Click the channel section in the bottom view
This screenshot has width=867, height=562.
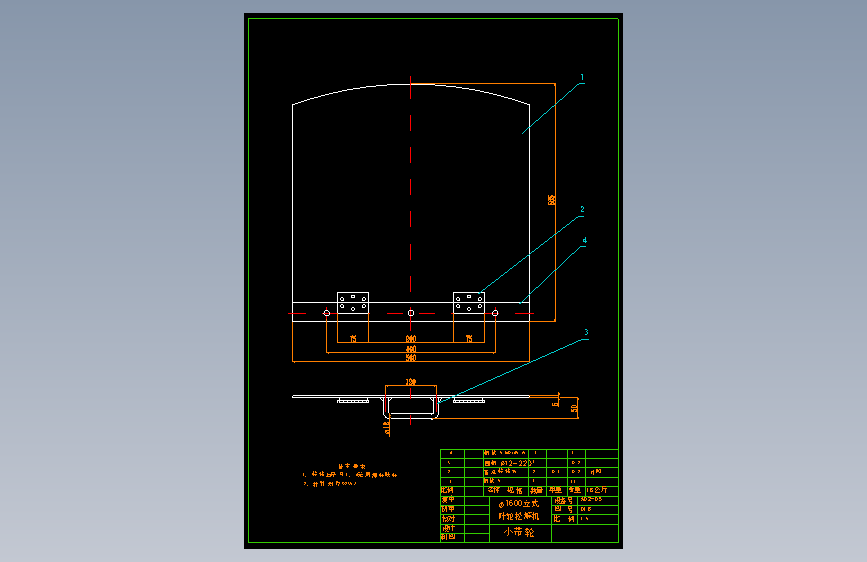[410, 407]
